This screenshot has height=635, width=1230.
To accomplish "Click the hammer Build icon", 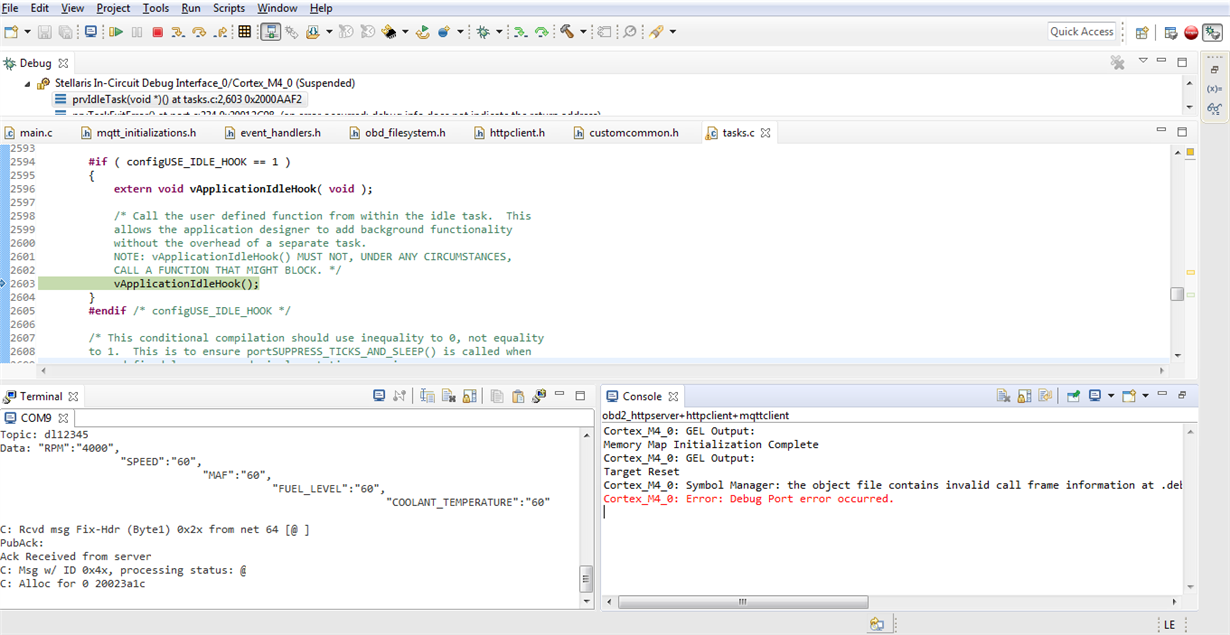I will 567,32.
